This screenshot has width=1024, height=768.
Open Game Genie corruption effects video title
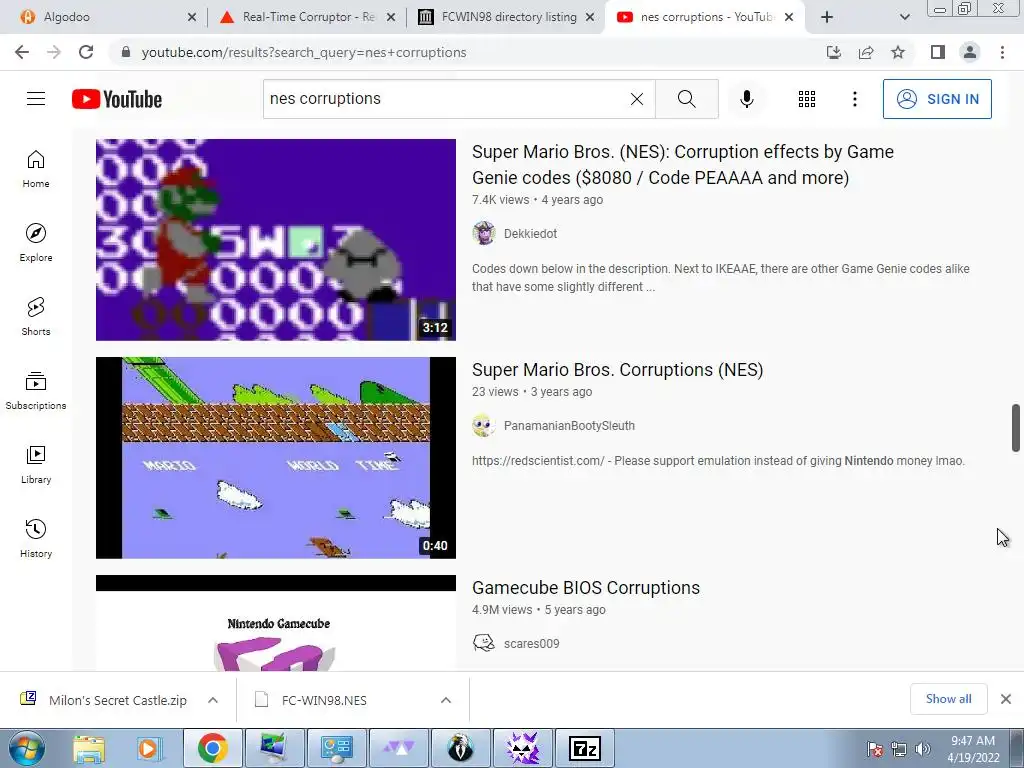pos(682,165)
